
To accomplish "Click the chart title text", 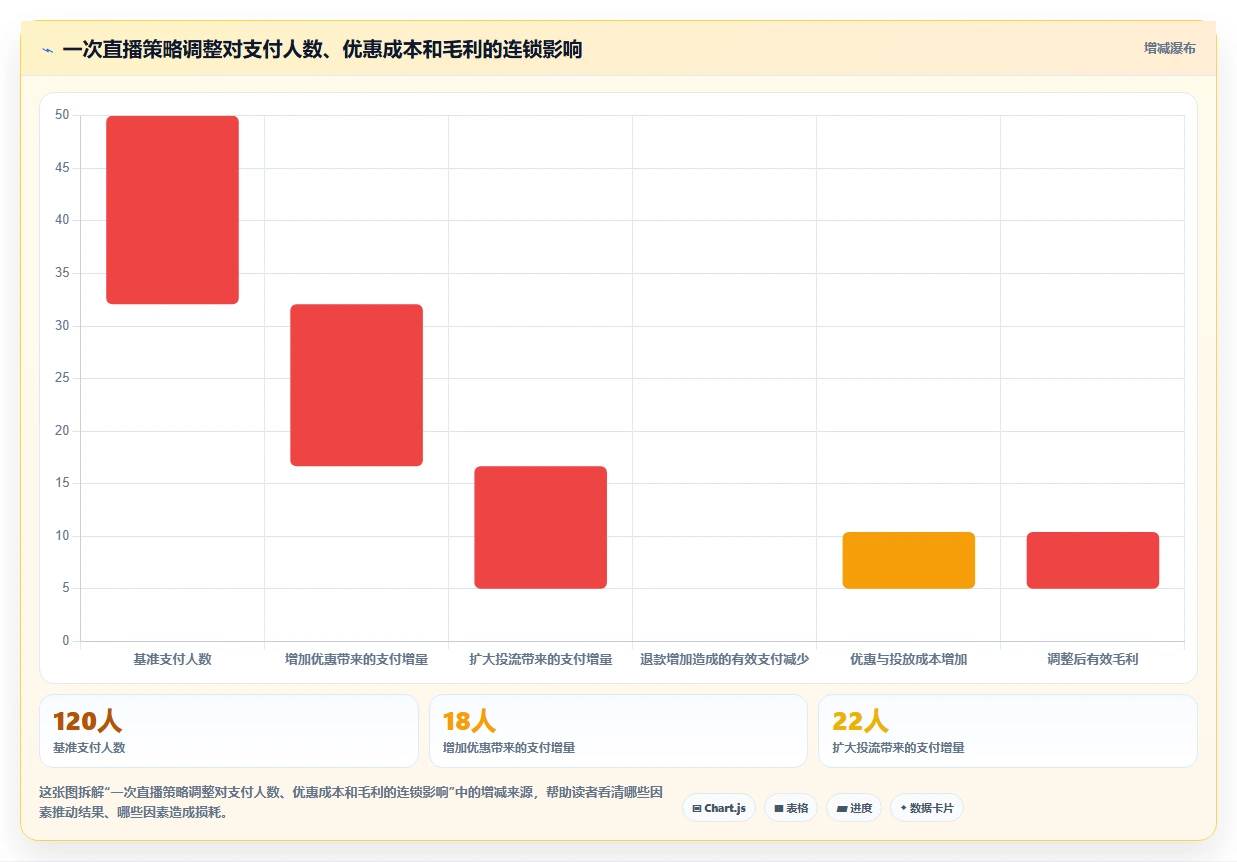I will tap(322, 50).
